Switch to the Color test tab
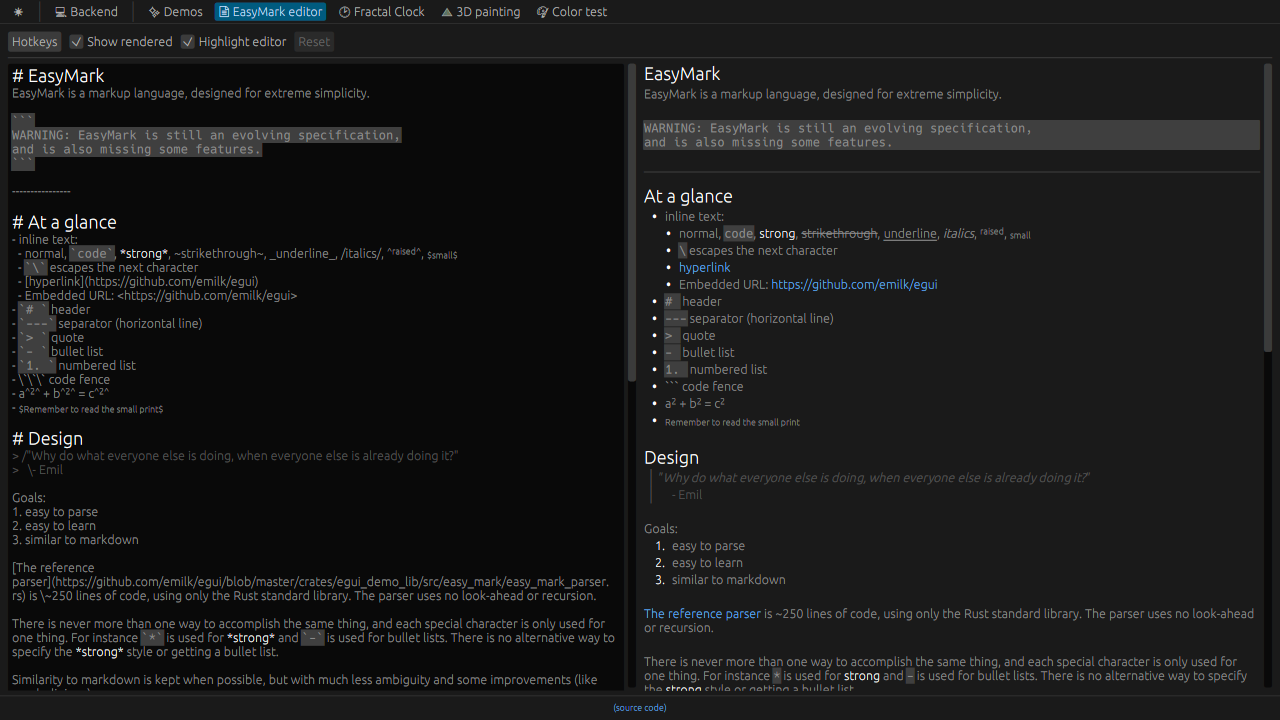 [x=571, y=12]
